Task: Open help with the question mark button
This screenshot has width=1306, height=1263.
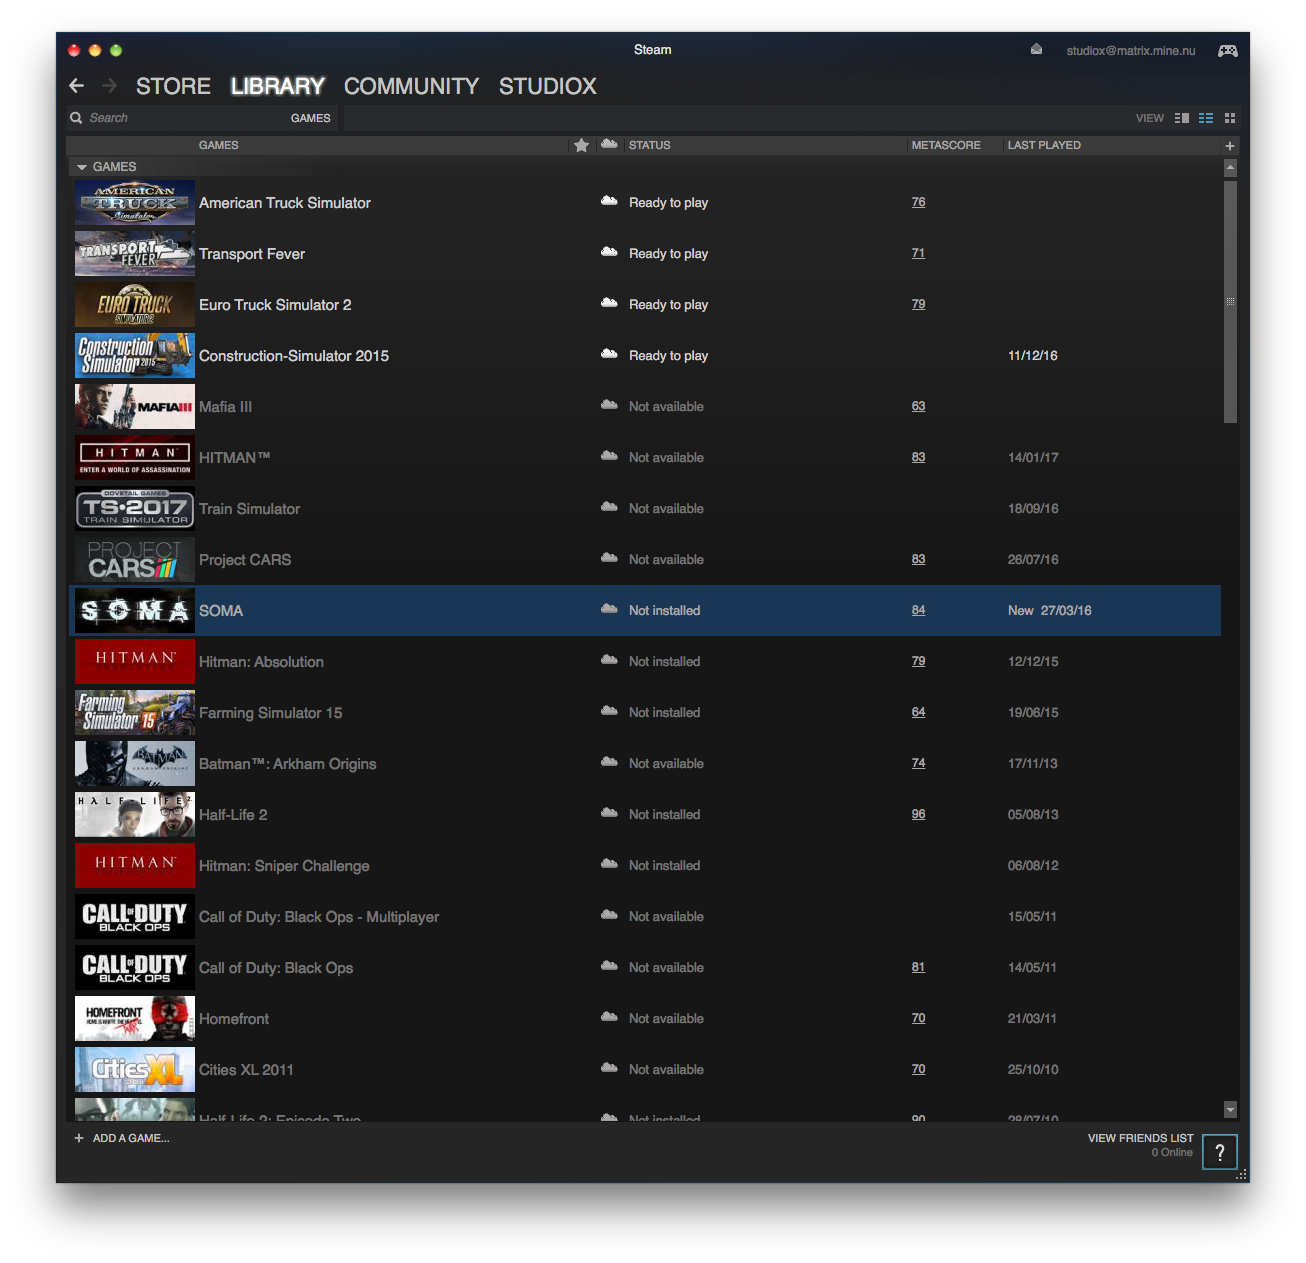Action: [1220, 1152]
